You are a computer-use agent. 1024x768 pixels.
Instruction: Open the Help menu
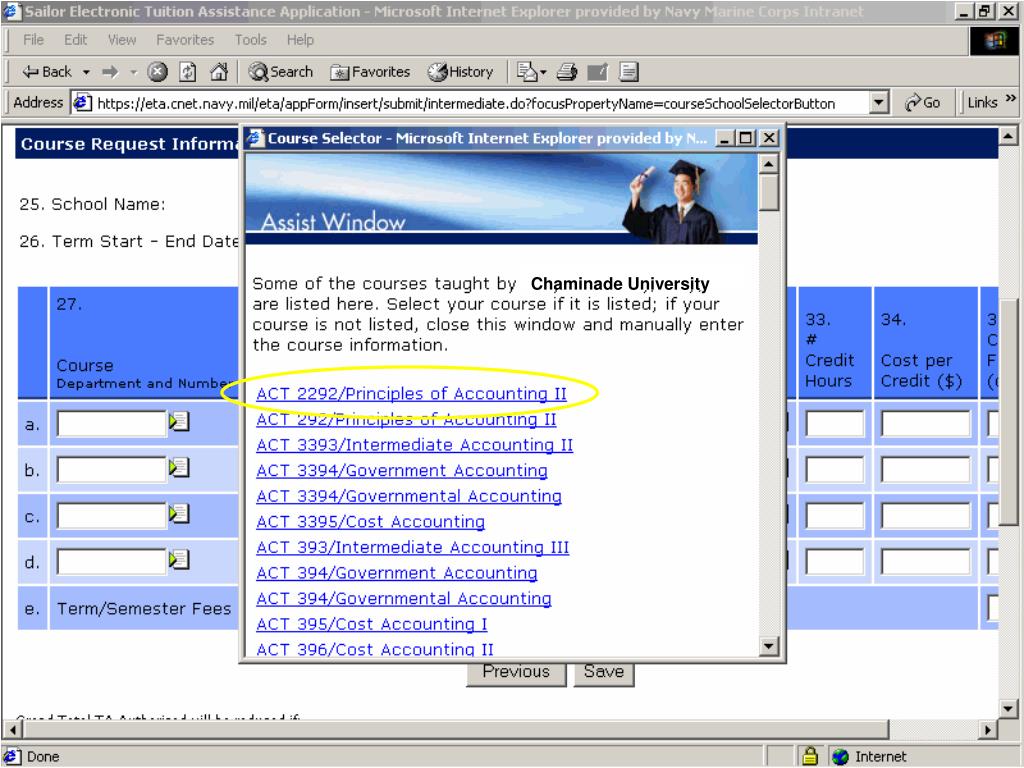[300, 40]
